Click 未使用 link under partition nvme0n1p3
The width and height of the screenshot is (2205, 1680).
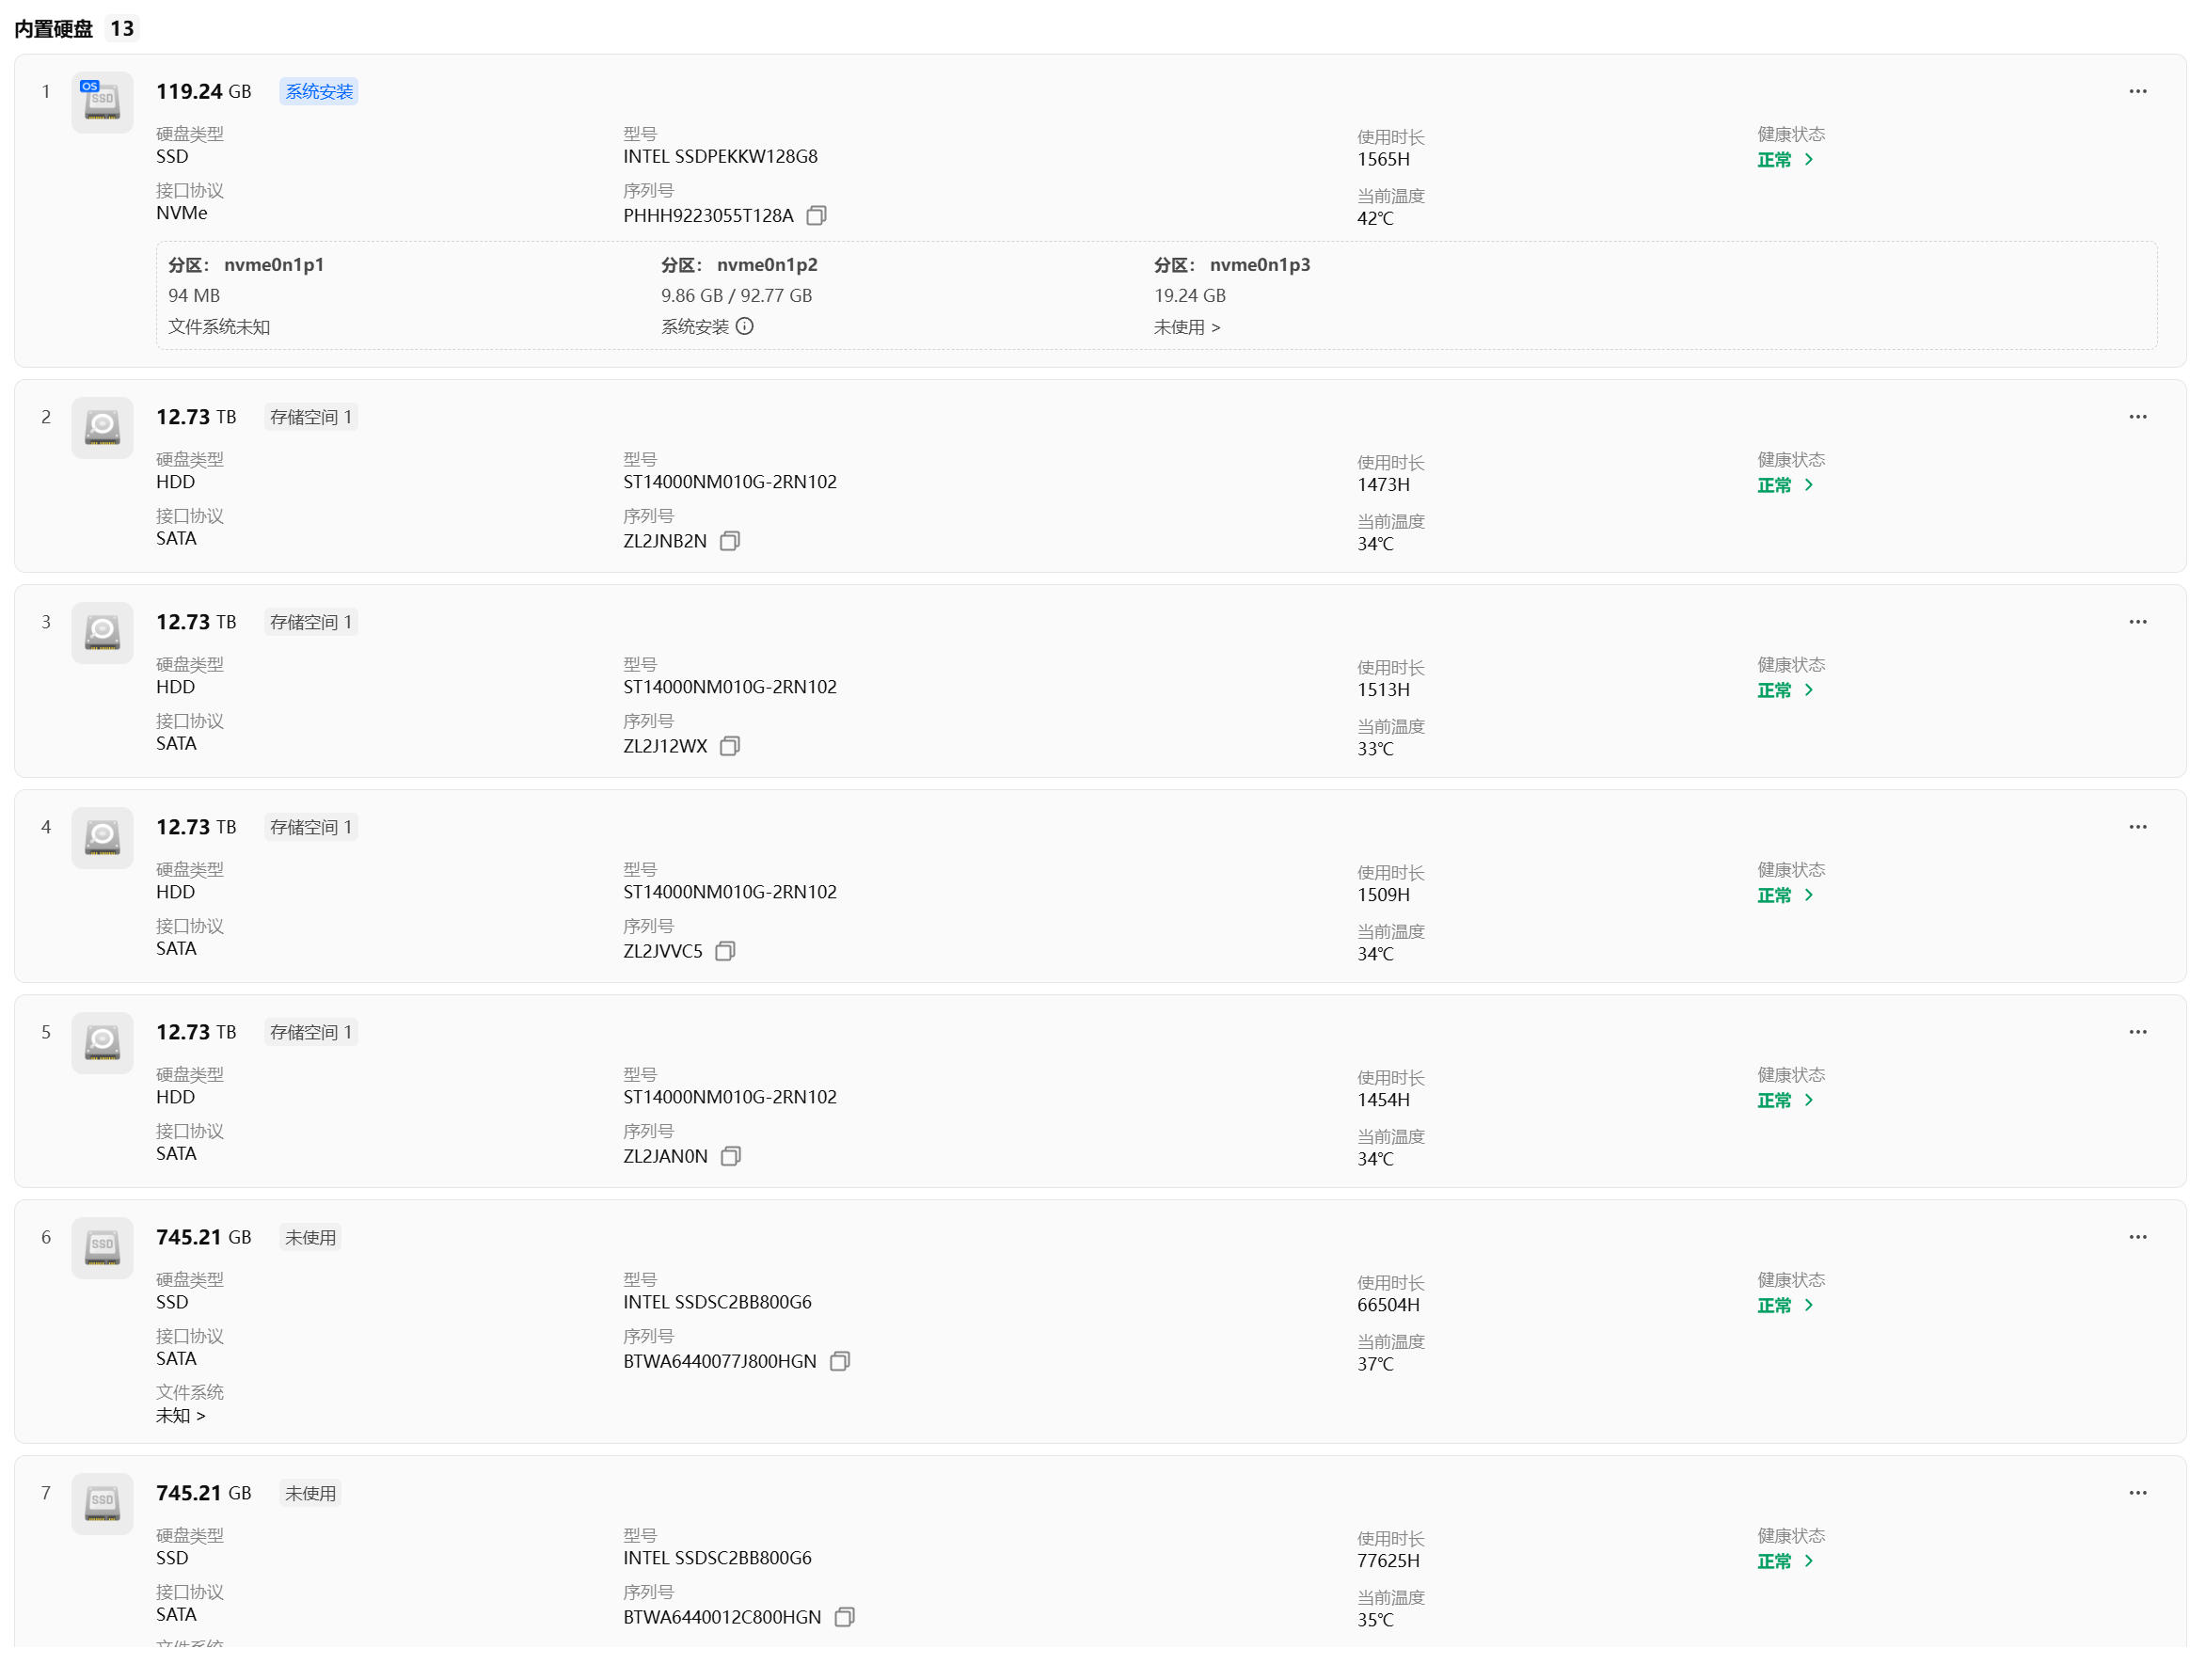tap(1186, 327)
